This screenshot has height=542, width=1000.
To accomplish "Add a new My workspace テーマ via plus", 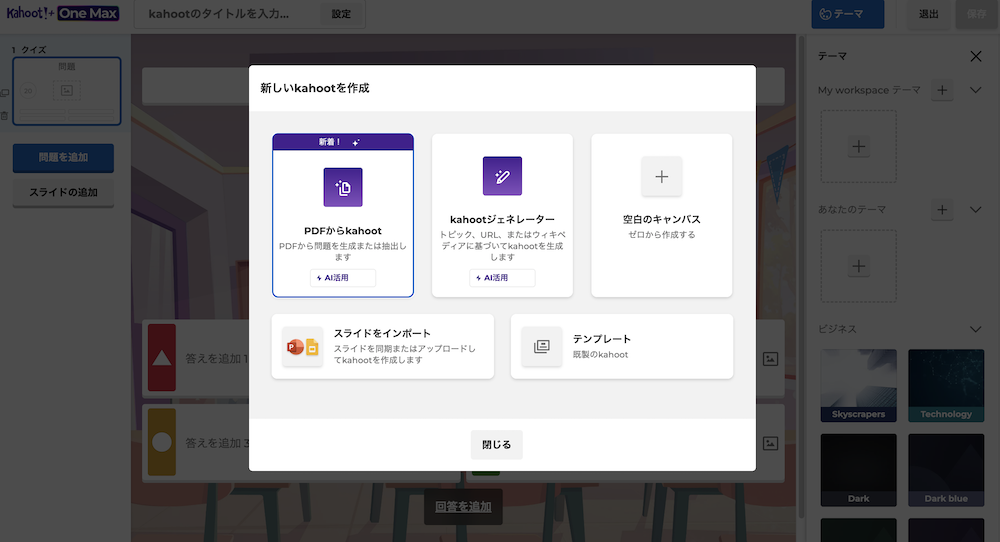I will [x=942, y=90].
